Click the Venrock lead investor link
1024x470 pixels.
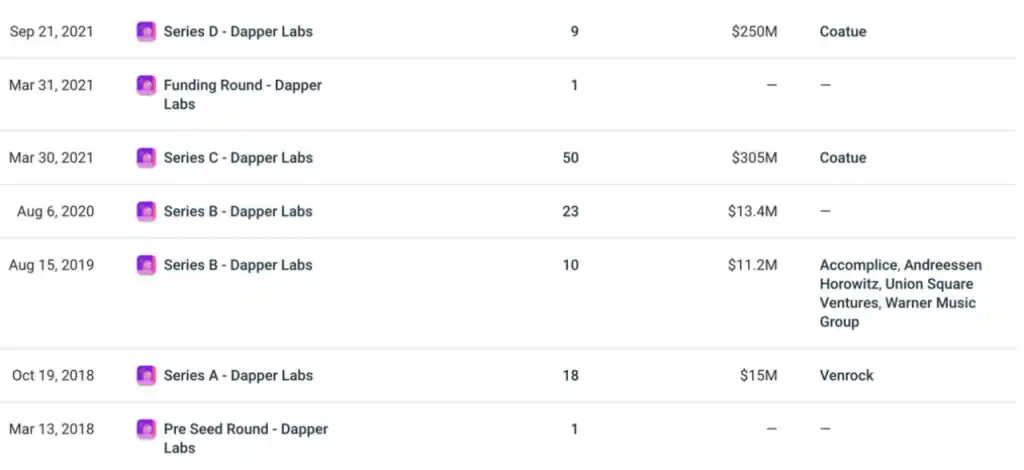pos(846,376)
